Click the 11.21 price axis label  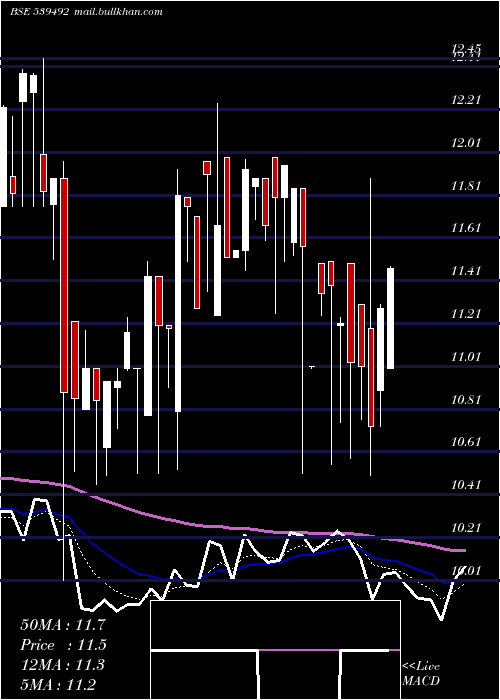click(x=467, y=314)
